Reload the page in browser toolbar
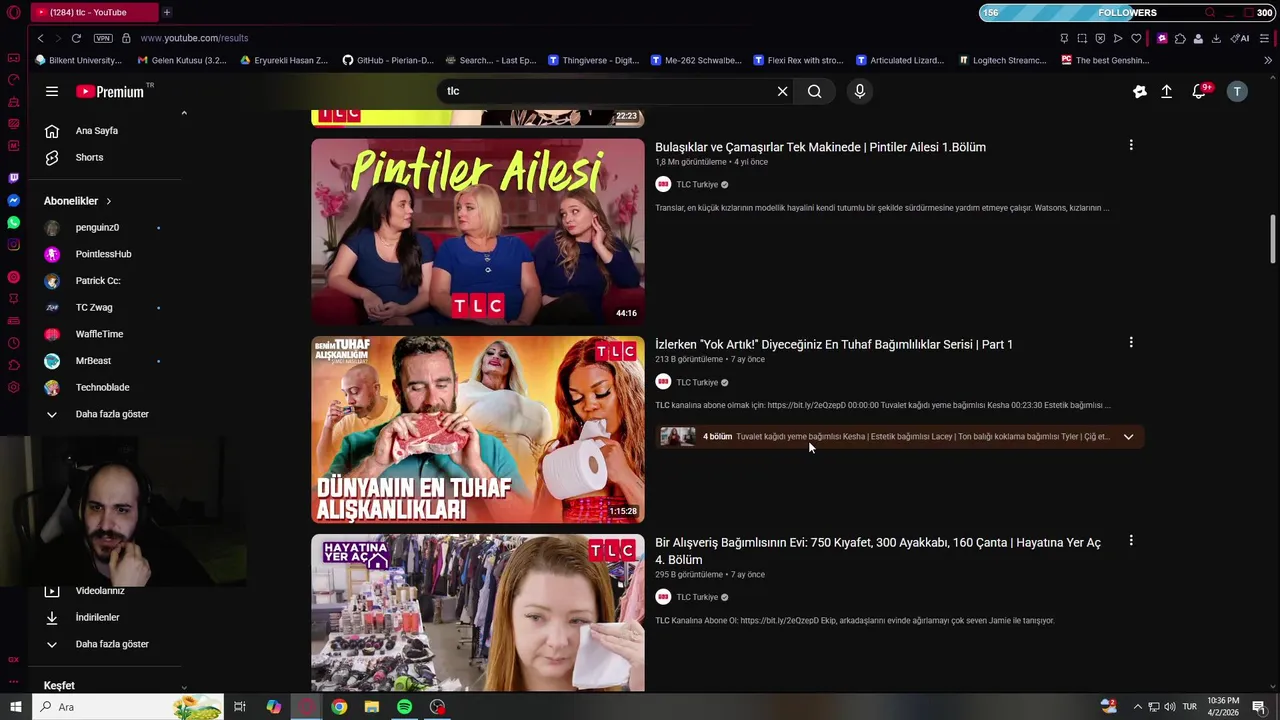 tap(76, 38)
